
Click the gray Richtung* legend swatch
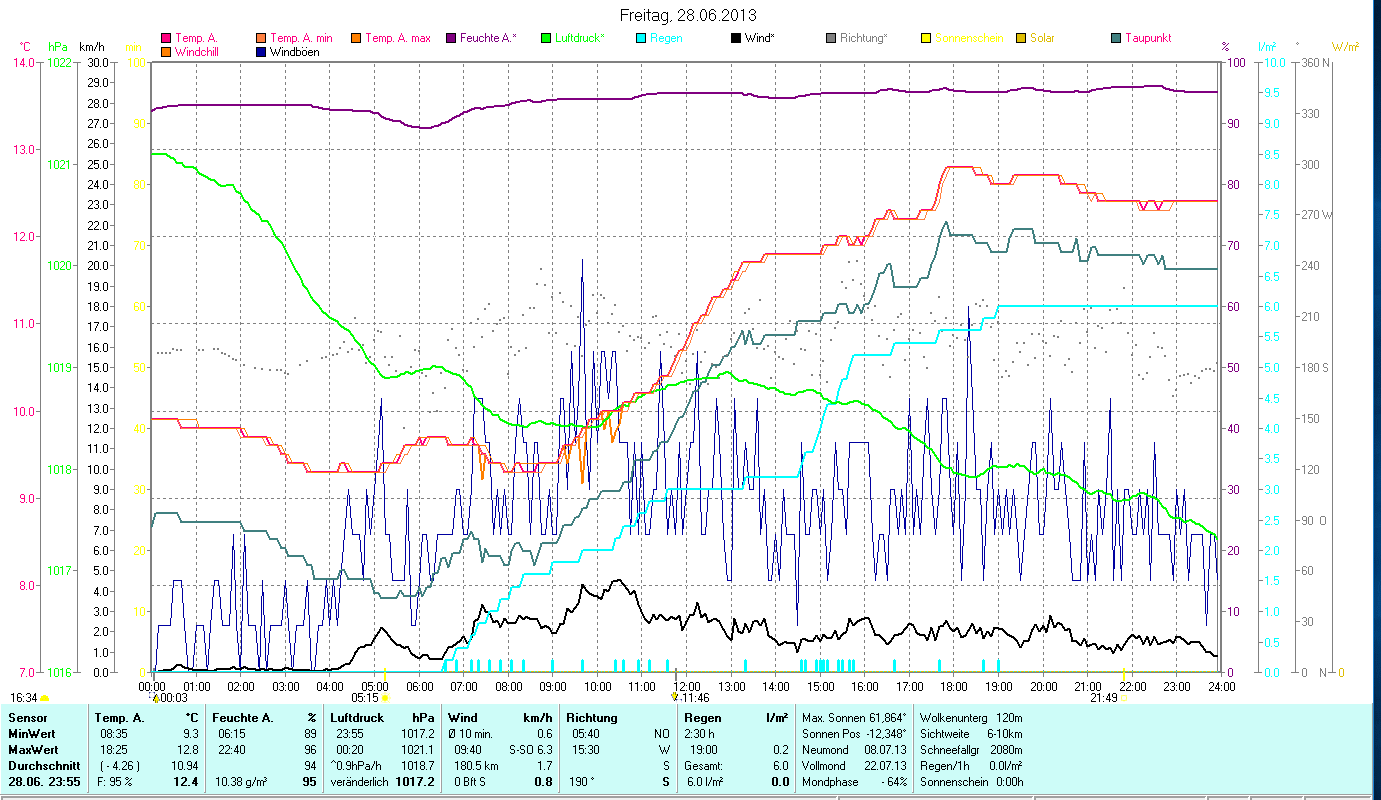pyautogui.click(x=830, y=39)
